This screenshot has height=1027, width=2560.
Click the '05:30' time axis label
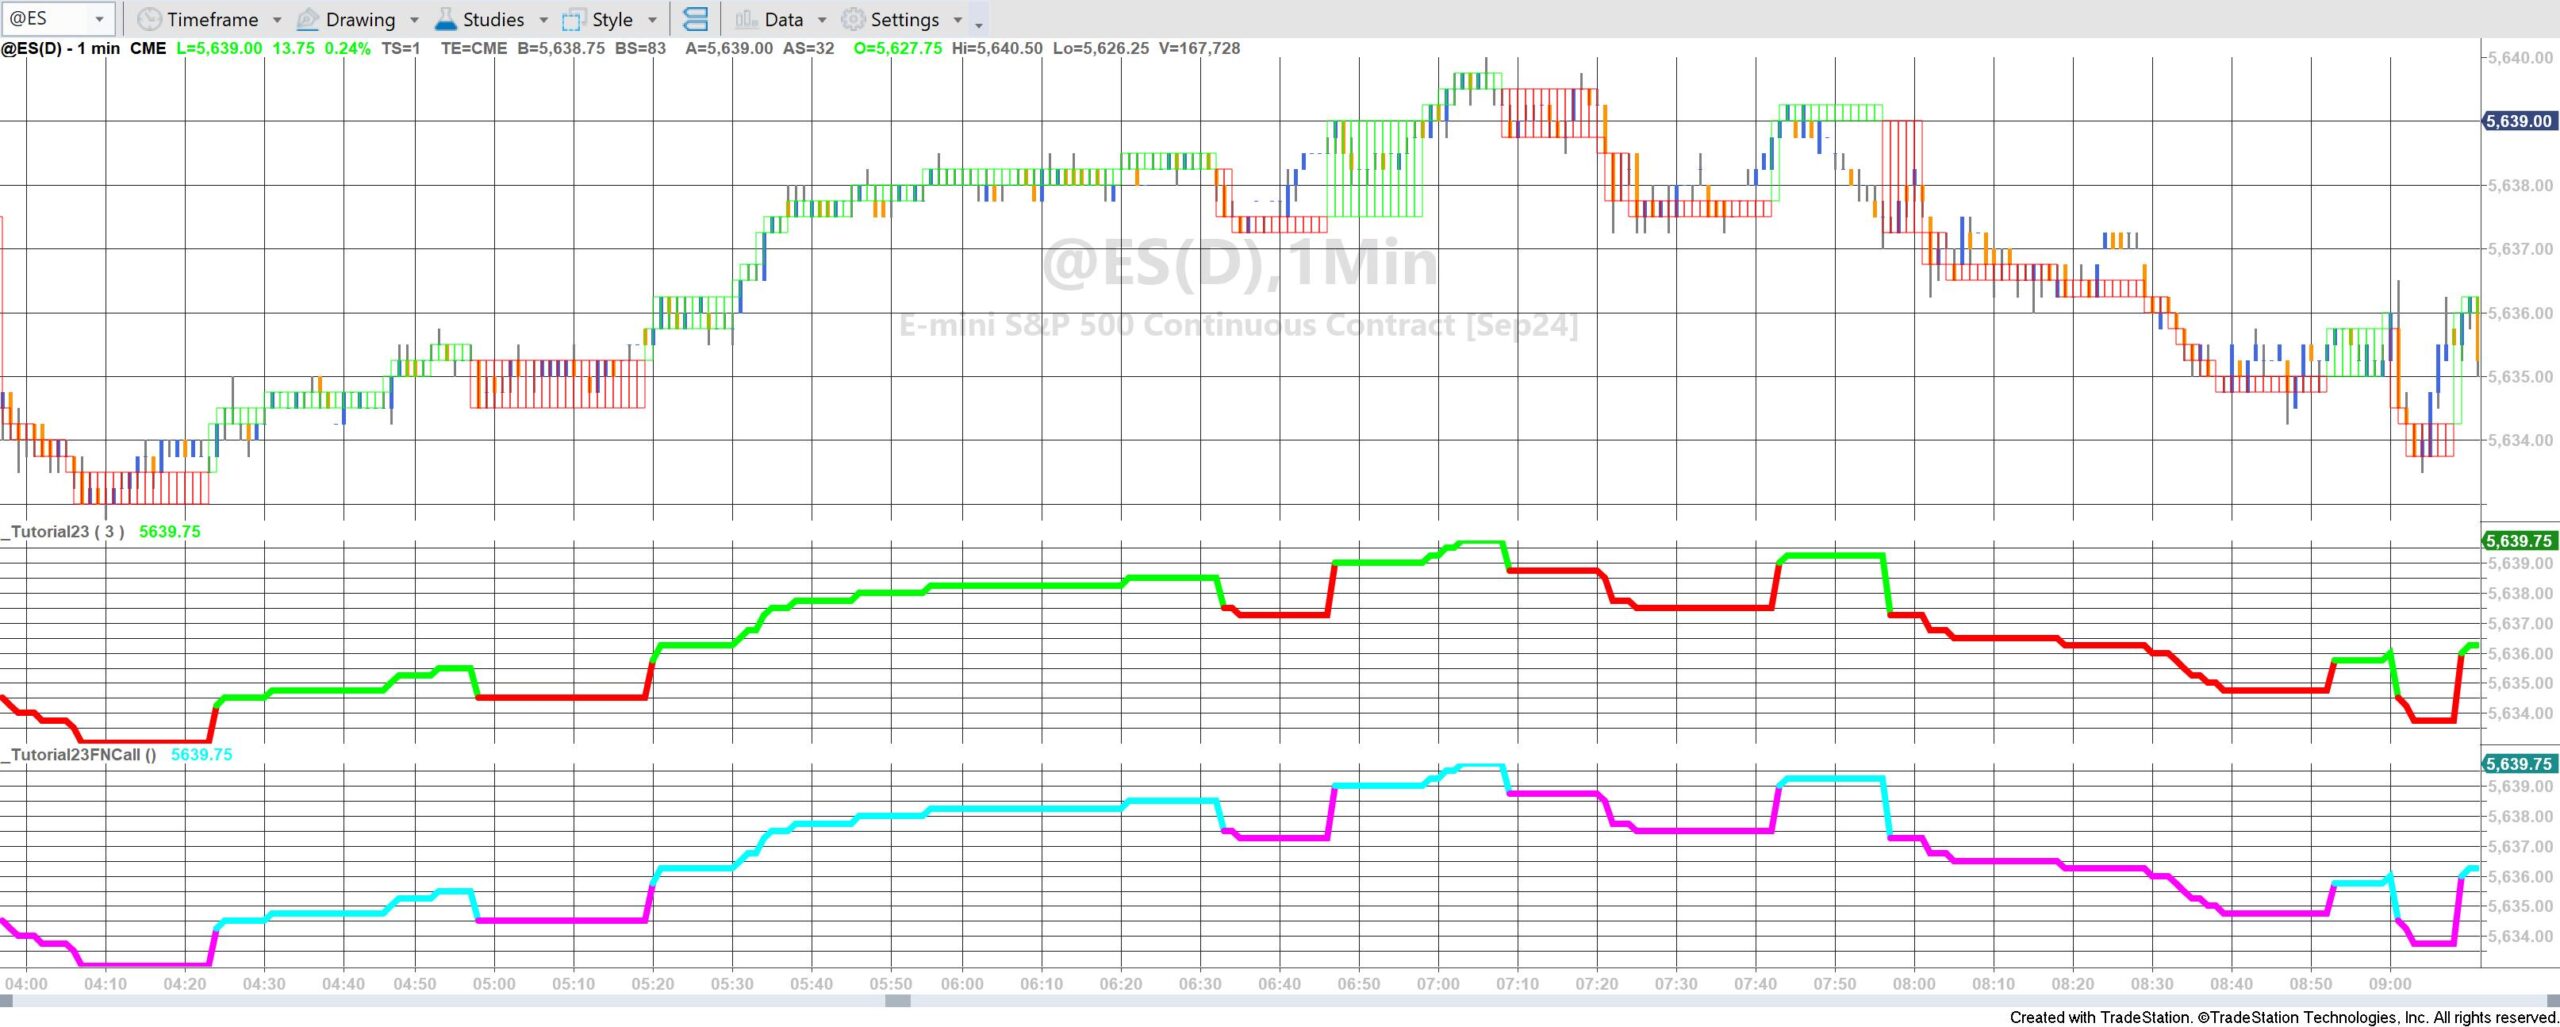click(x=732, y=984)
